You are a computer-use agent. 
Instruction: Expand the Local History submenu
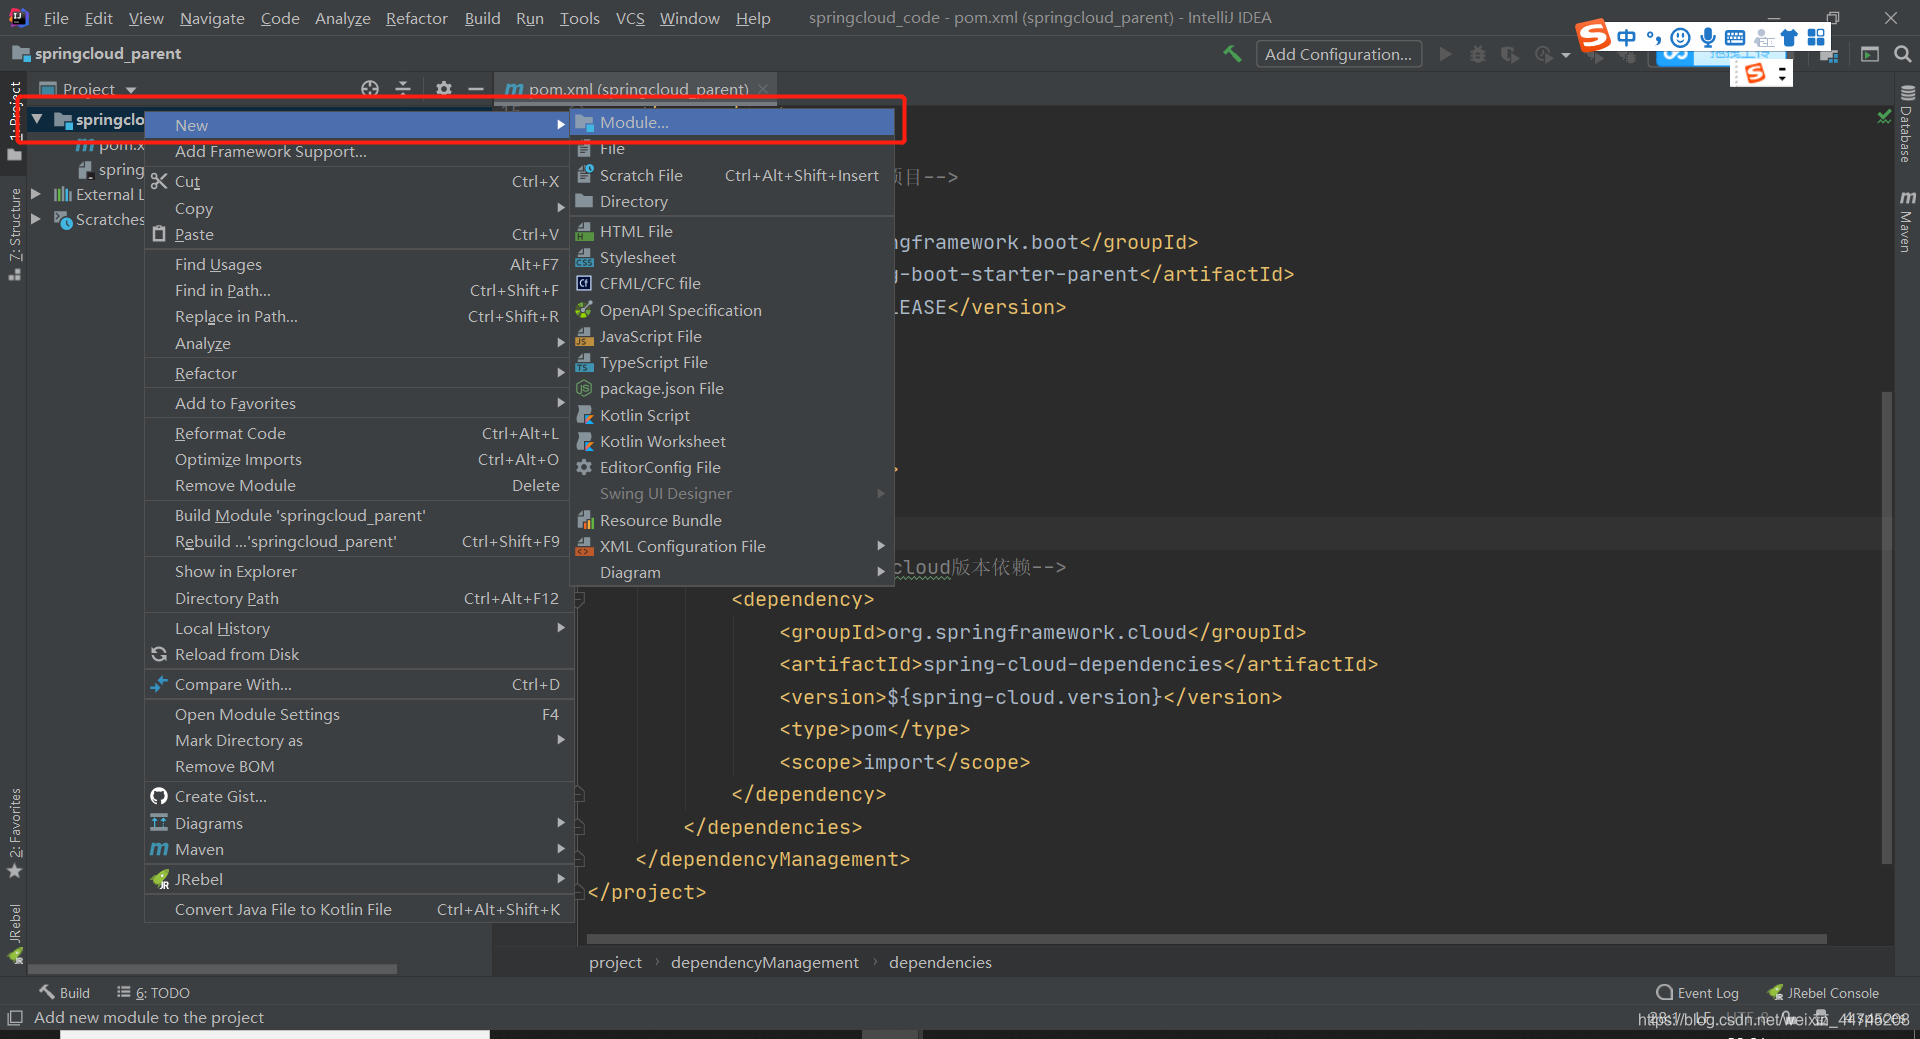point(360,628)
